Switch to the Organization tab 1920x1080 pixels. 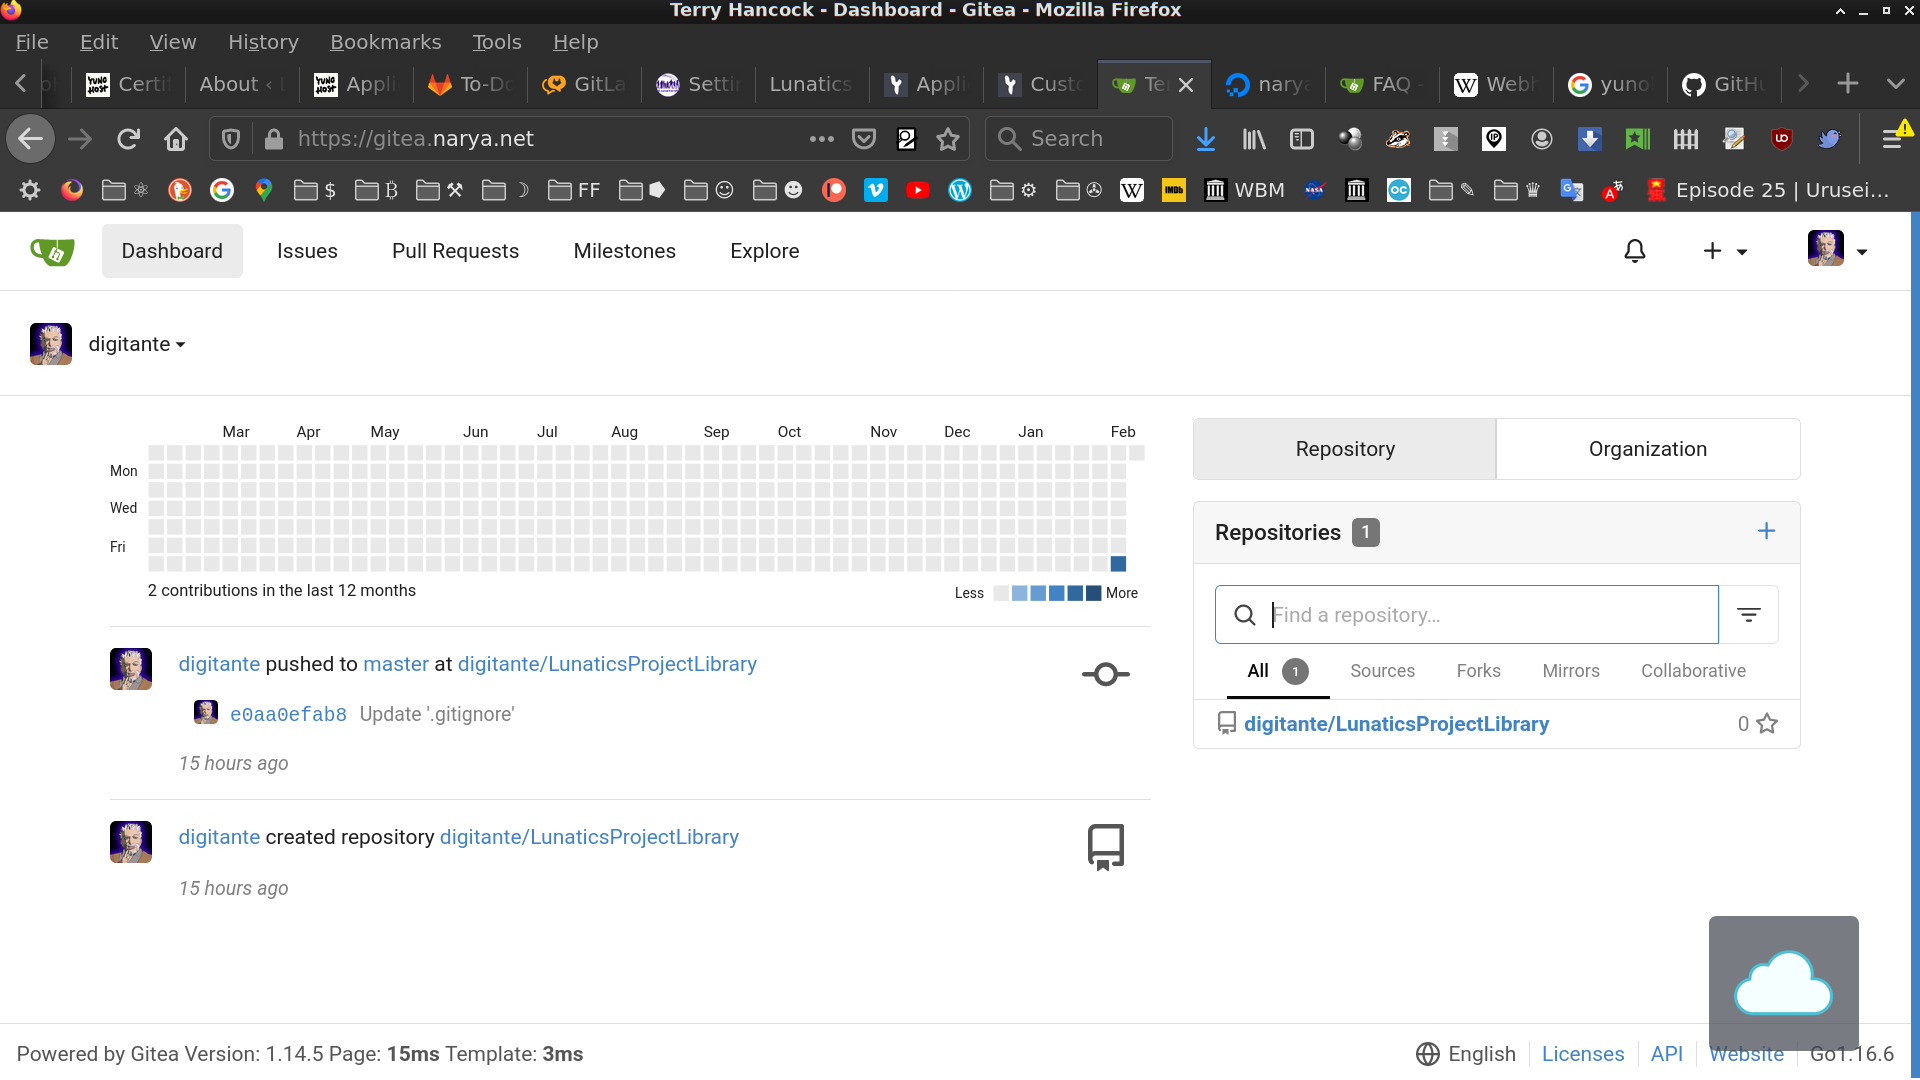click(x=1647, y=449)
